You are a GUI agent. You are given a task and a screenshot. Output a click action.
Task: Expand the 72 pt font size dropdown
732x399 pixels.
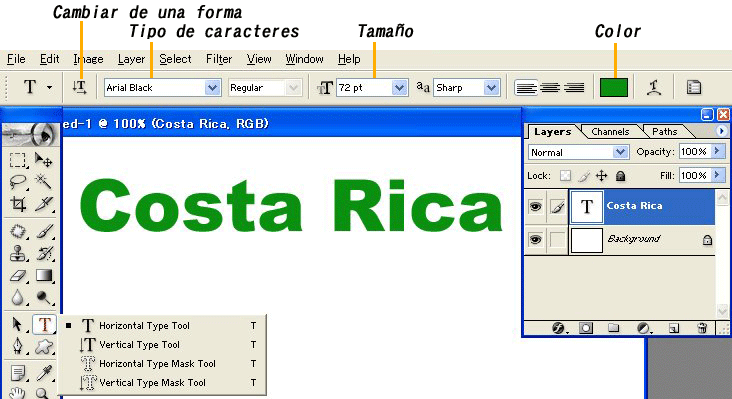pos(399,87)
